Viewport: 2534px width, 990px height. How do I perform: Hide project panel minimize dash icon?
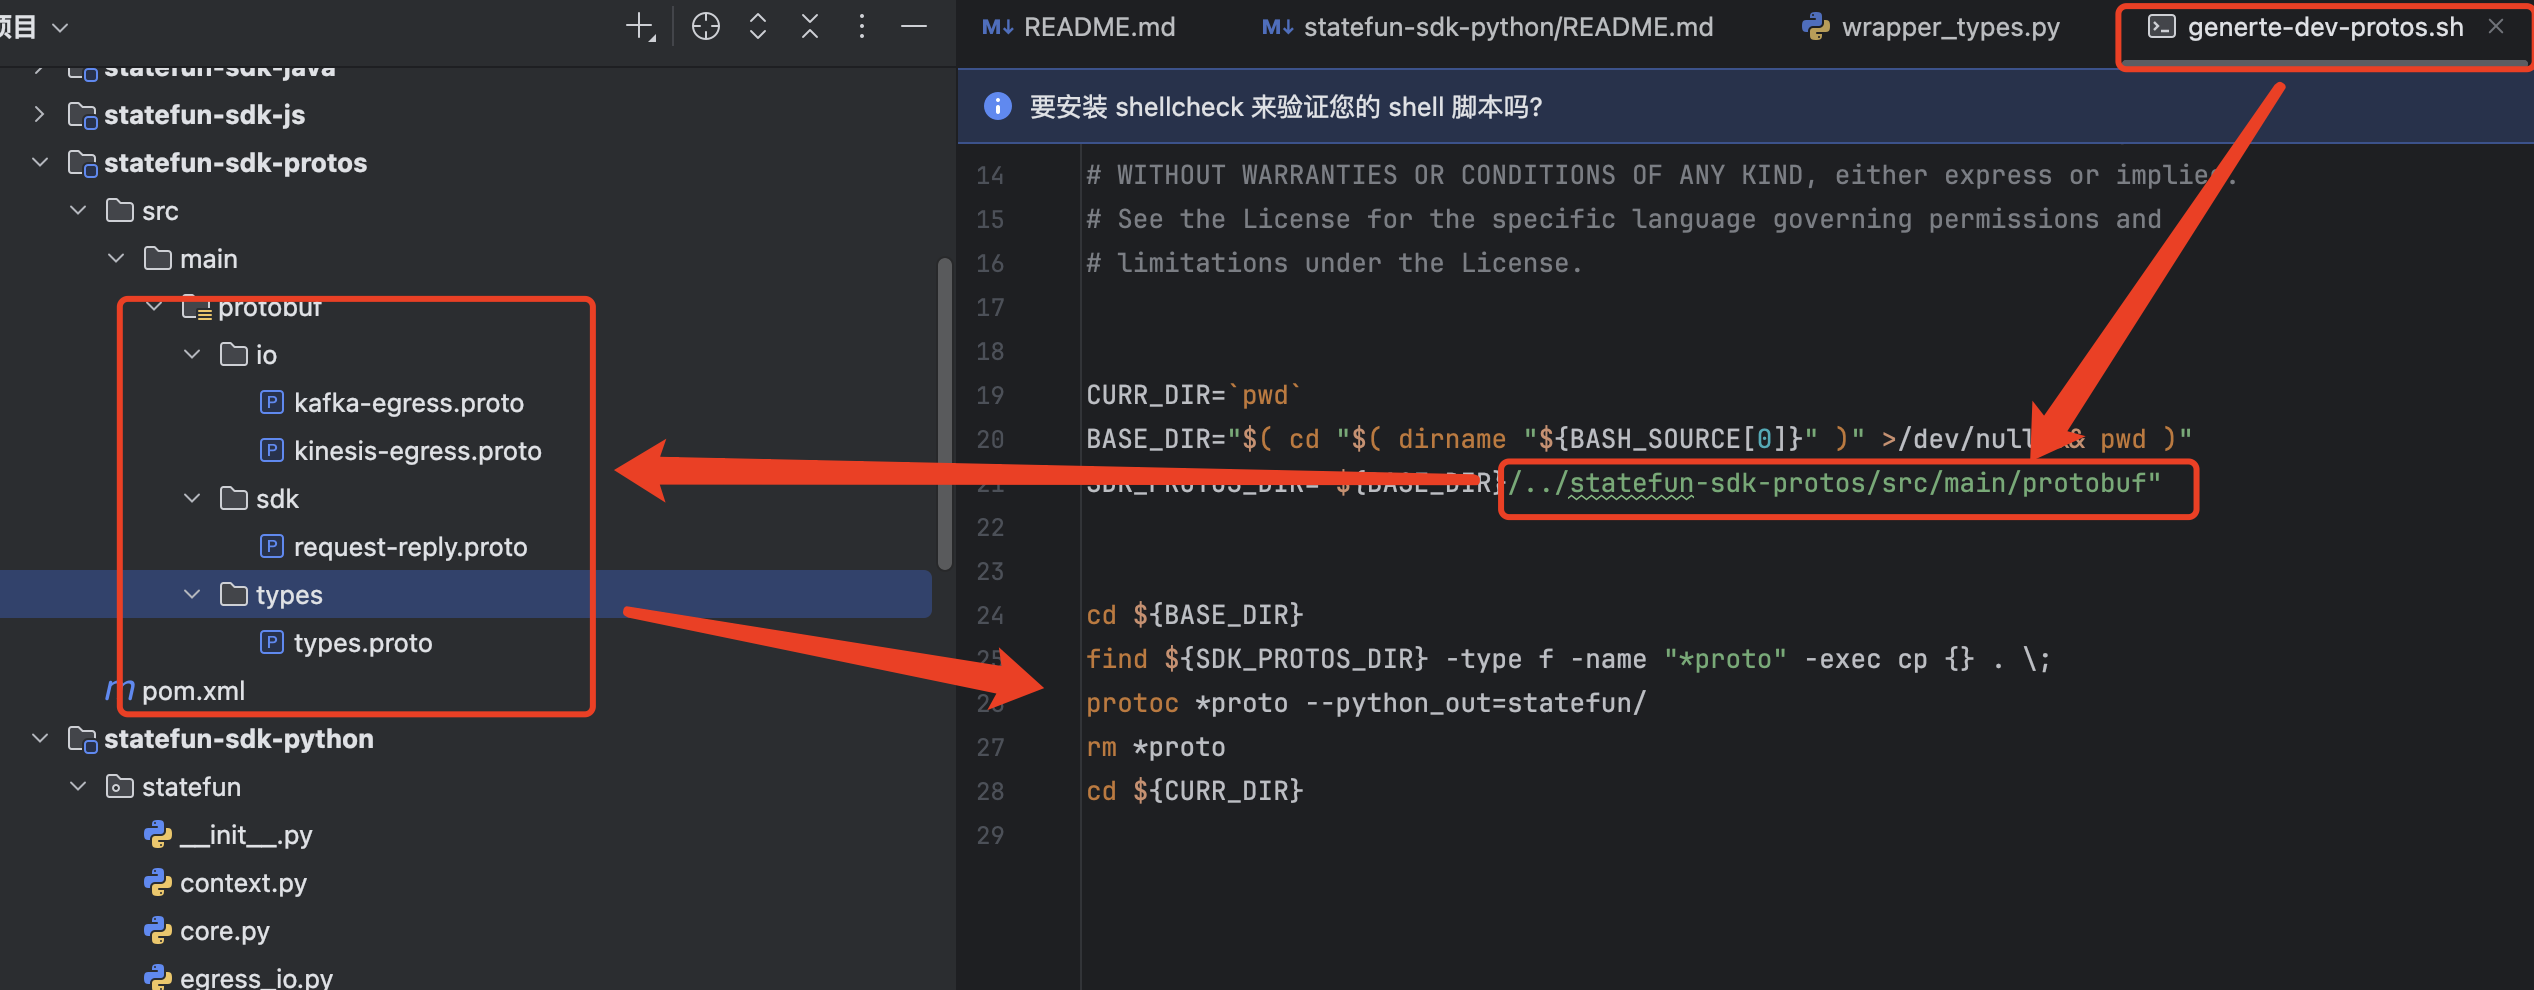coord(914,27)
